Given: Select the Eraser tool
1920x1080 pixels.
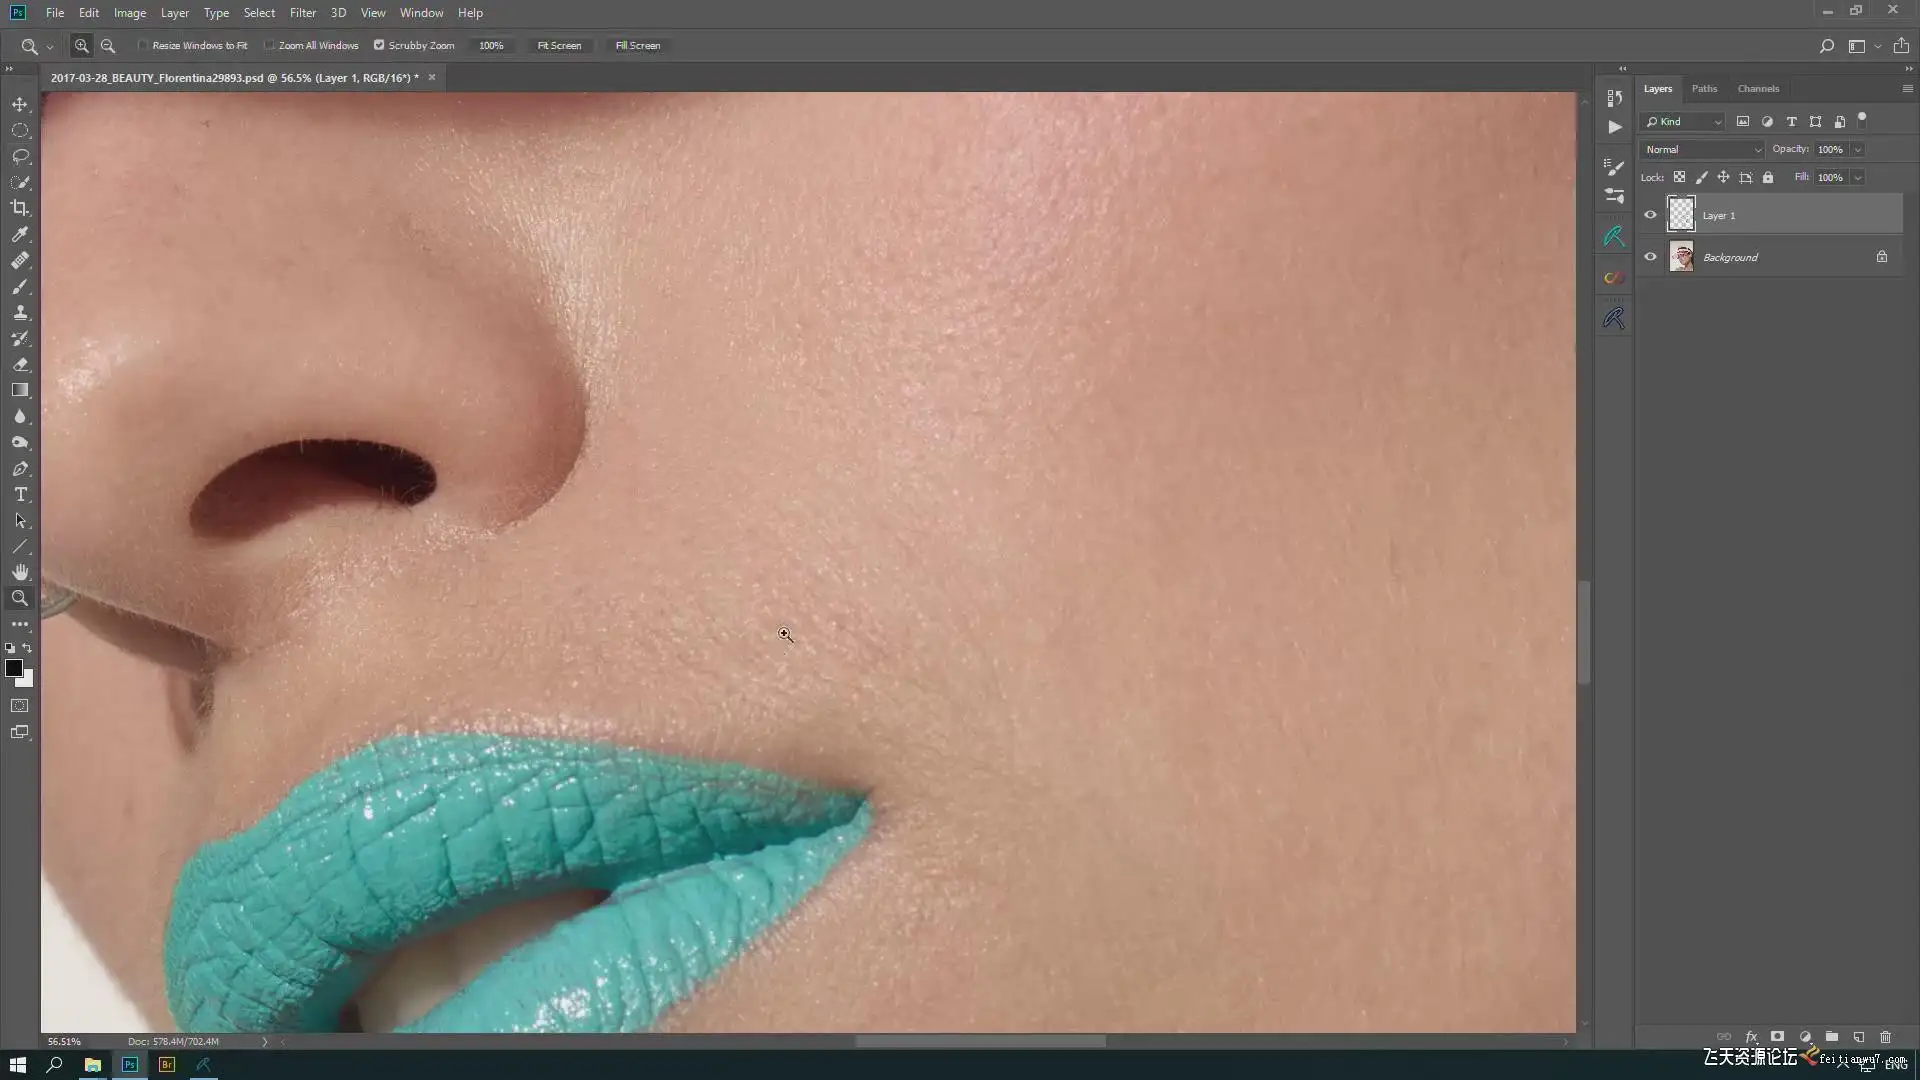Looking at the screenshot, I should pyautogui.click(x=20, y=364).
